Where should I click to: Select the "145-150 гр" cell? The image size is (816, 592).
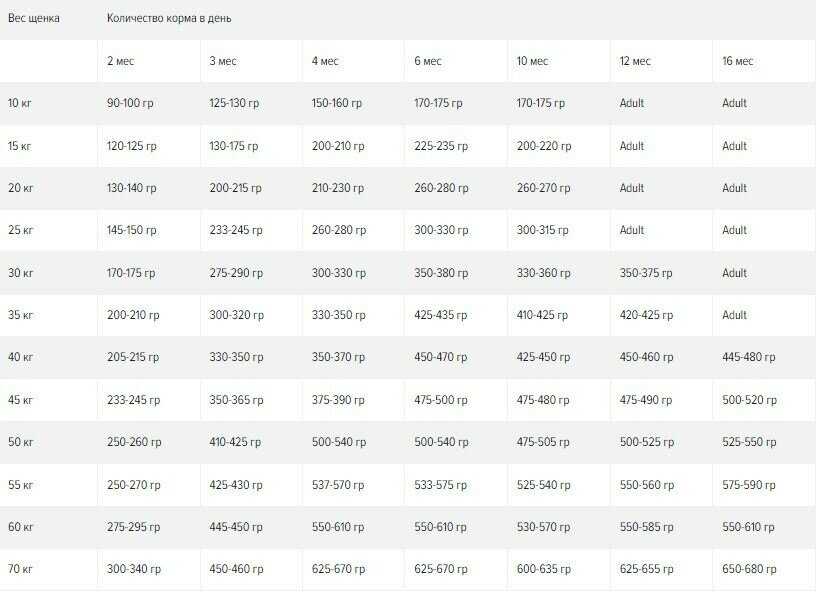pos(132,230)
